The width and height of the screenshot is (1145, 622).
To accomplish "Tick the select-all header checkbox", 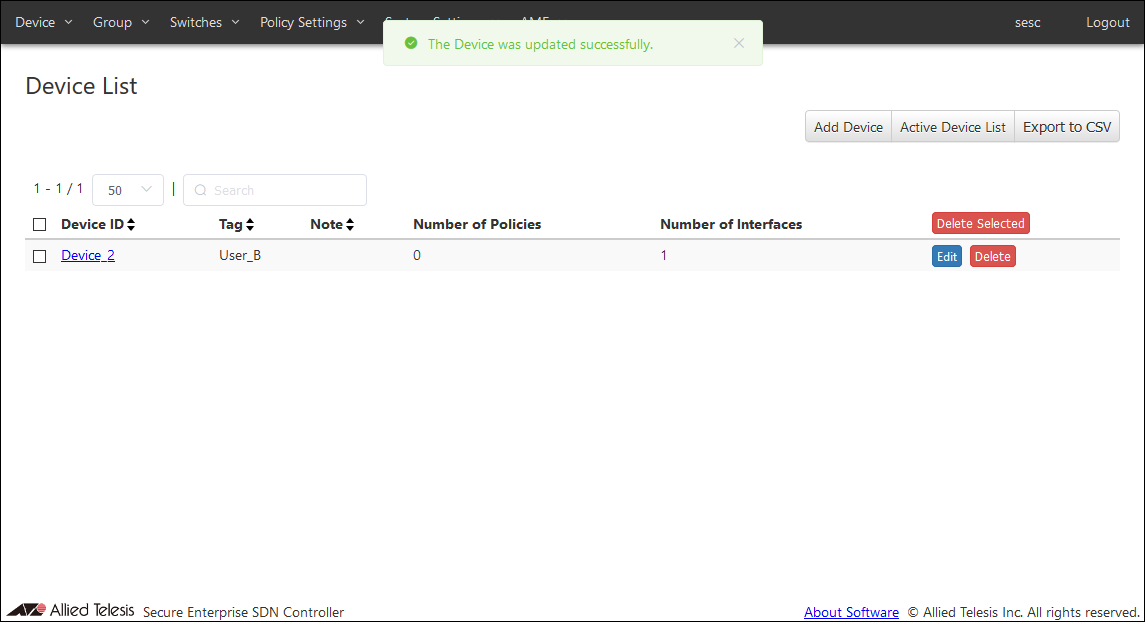I will [40, 225].
